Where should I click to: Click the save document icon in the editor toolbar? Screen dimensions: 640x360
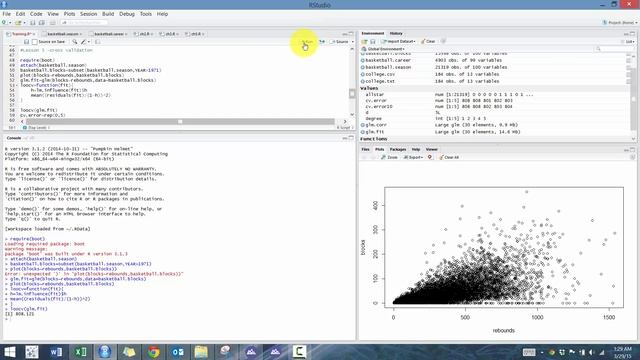(26, 42)
